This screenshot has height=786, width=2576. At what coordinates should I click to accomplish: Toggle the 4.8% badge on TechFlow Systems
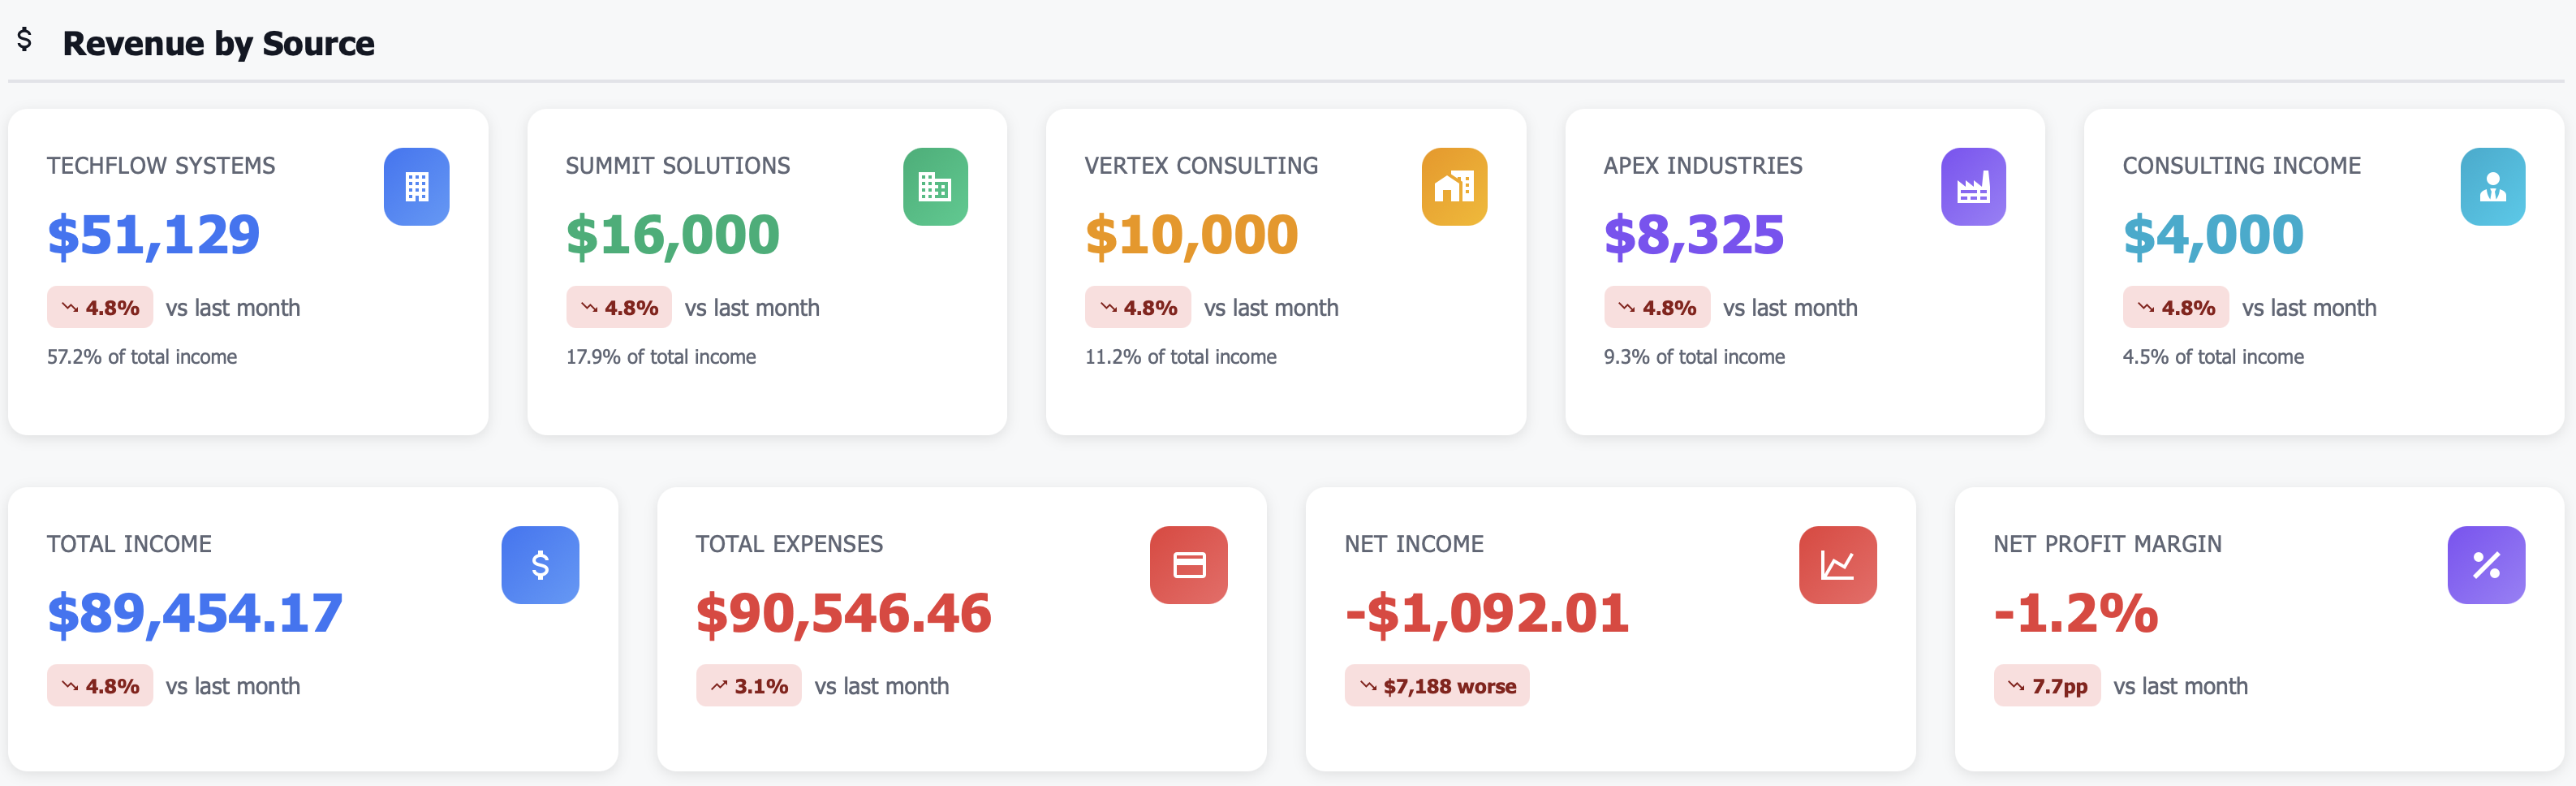(100, 307)
